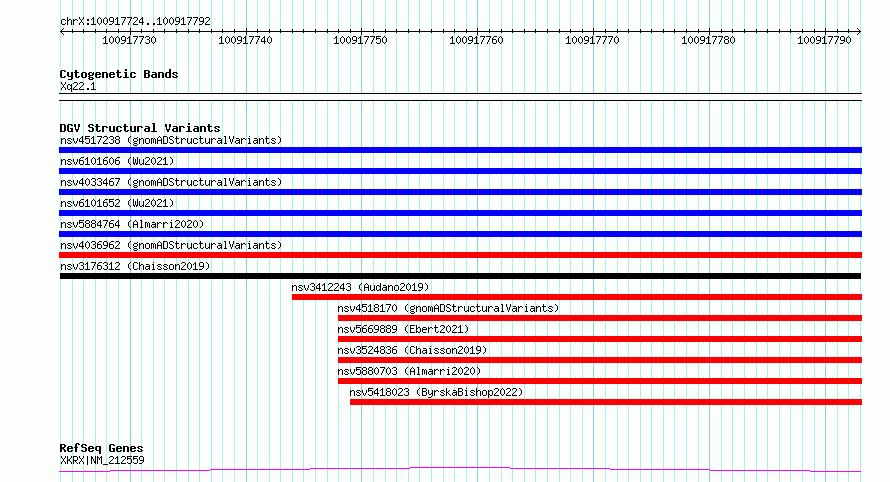The height and width of the screenshot is (482, 890).
Task: Select the Xq22.1 band label
Action: pyautogui.click(x=78, y=86)
